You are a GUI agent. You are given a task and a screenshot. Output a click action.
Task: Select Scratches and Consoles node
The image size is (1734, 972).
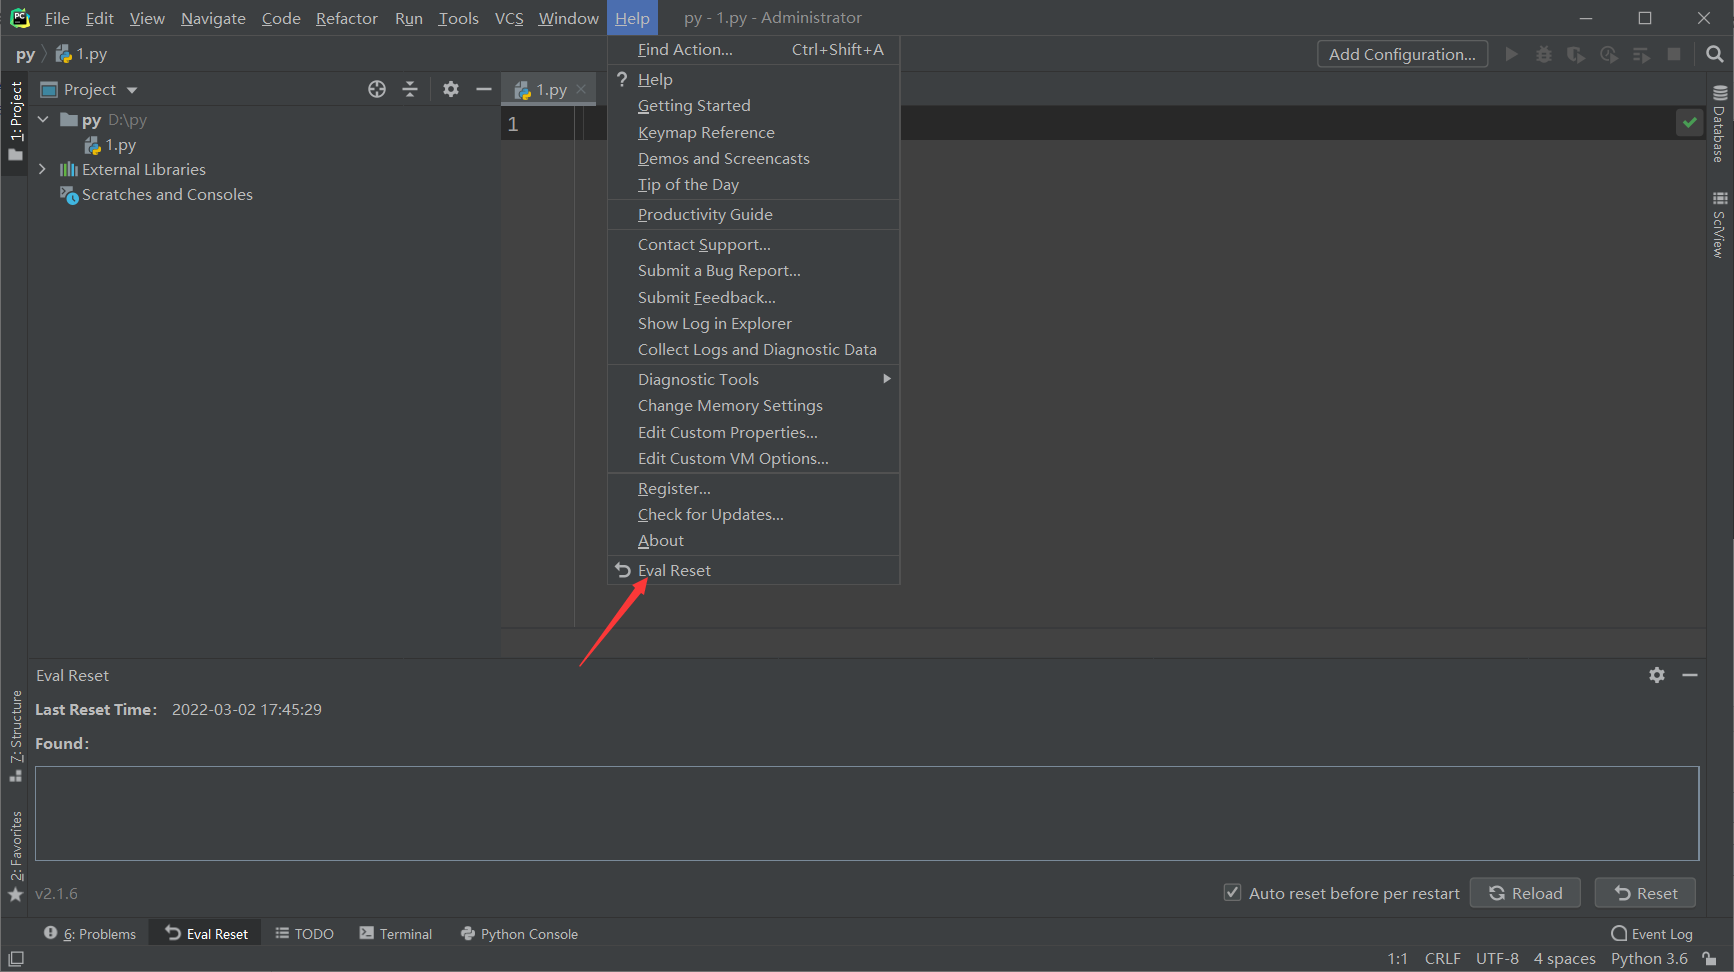156,194
